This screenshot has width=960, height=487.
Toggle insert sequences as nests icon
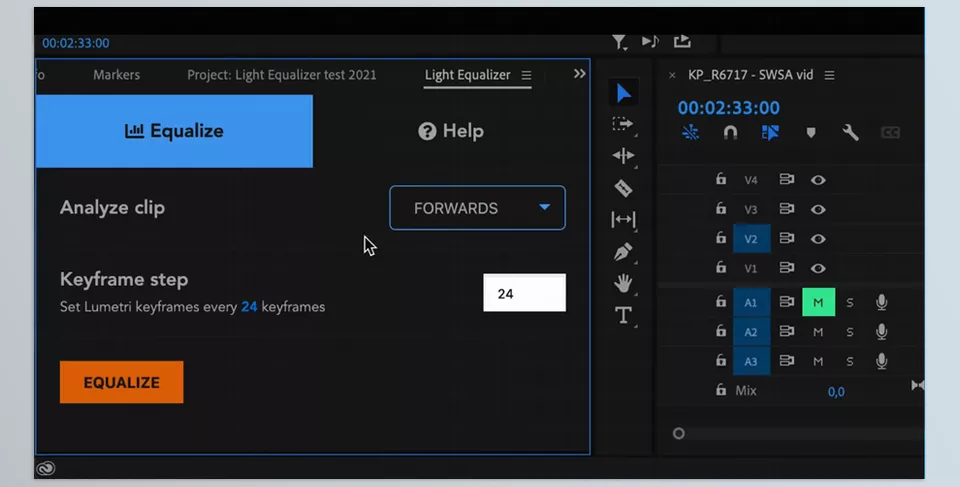tap(691, 132)
